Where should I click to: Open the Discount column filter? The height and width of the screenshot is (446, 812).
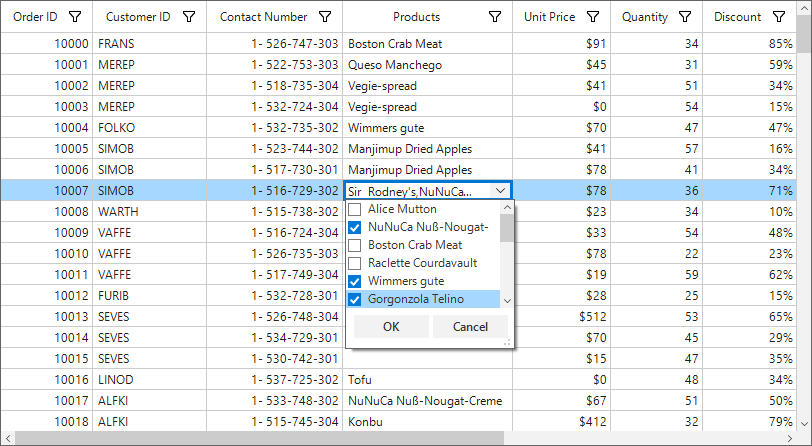click(x=779, y=17)
